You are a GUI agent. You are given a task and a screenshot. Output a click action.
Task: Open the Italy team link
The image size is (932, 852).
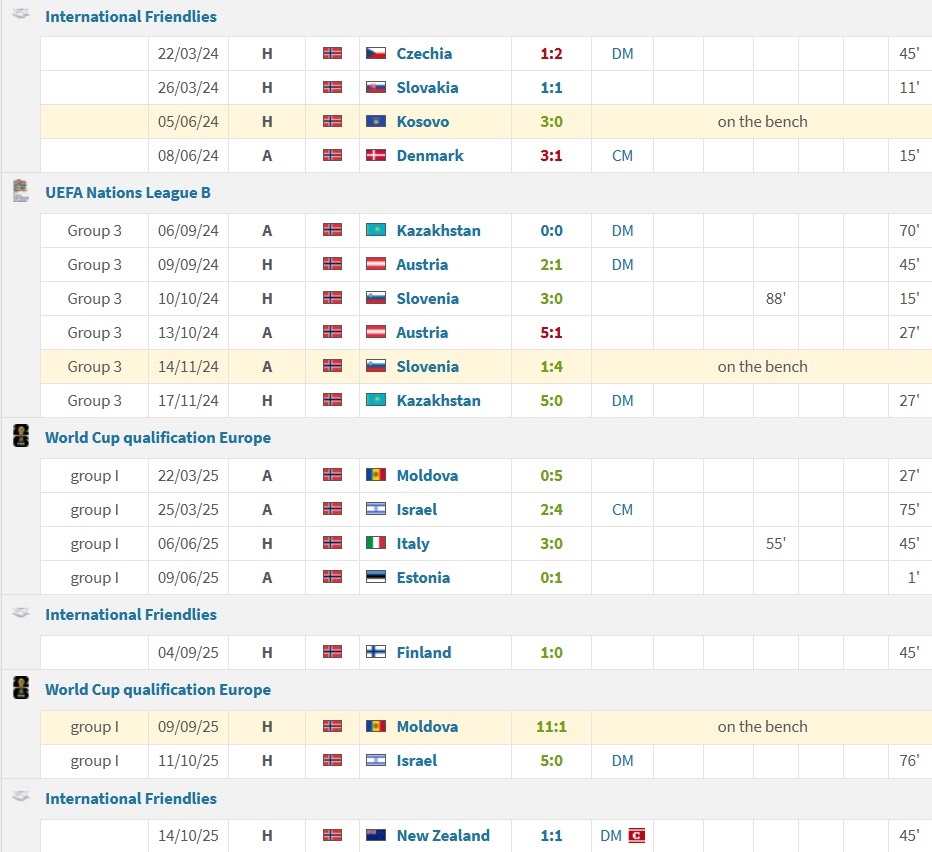click(x=413, y=543)
